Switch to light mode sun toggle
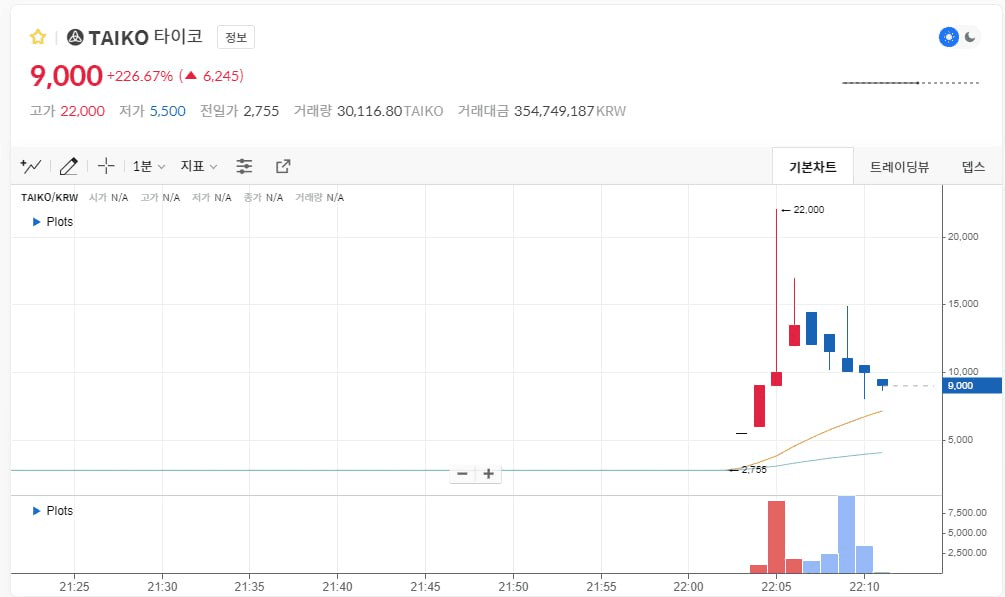 click(948, 37)
